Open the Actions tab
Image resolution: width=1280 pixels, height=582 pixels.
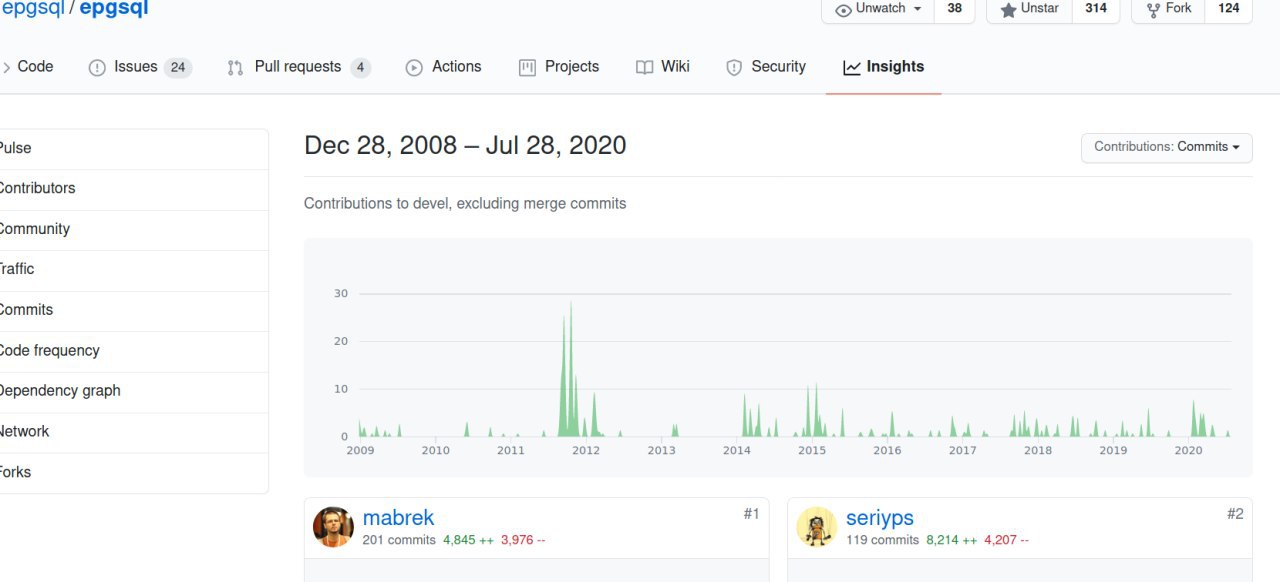[x=443, y=67]
